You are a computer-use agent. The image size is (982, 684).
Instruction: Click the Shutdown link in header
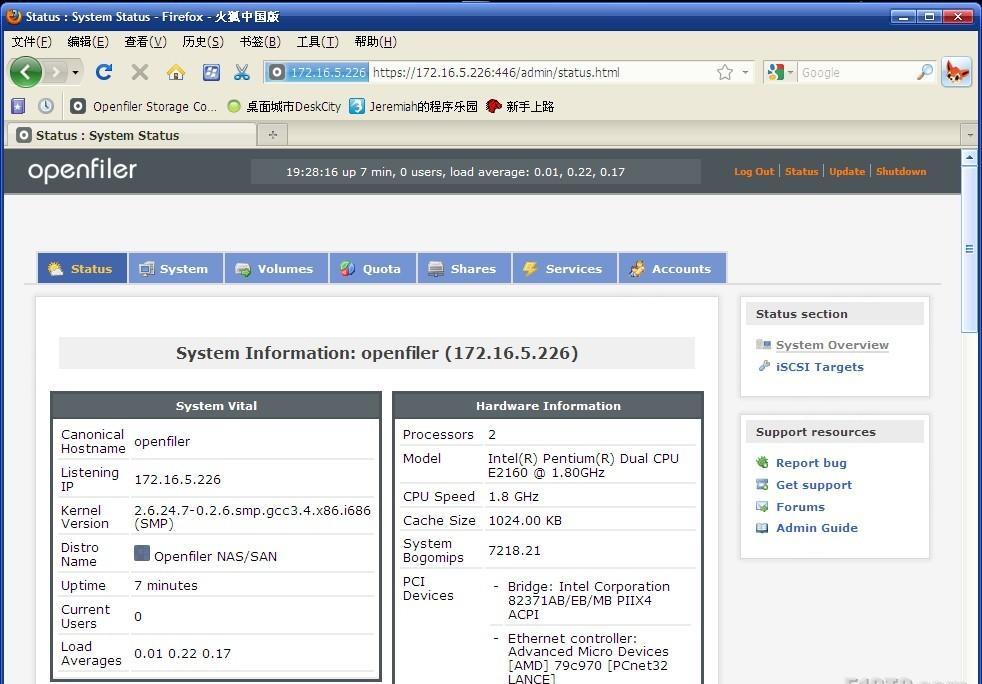pyautogui.click(x=901, y=172)
